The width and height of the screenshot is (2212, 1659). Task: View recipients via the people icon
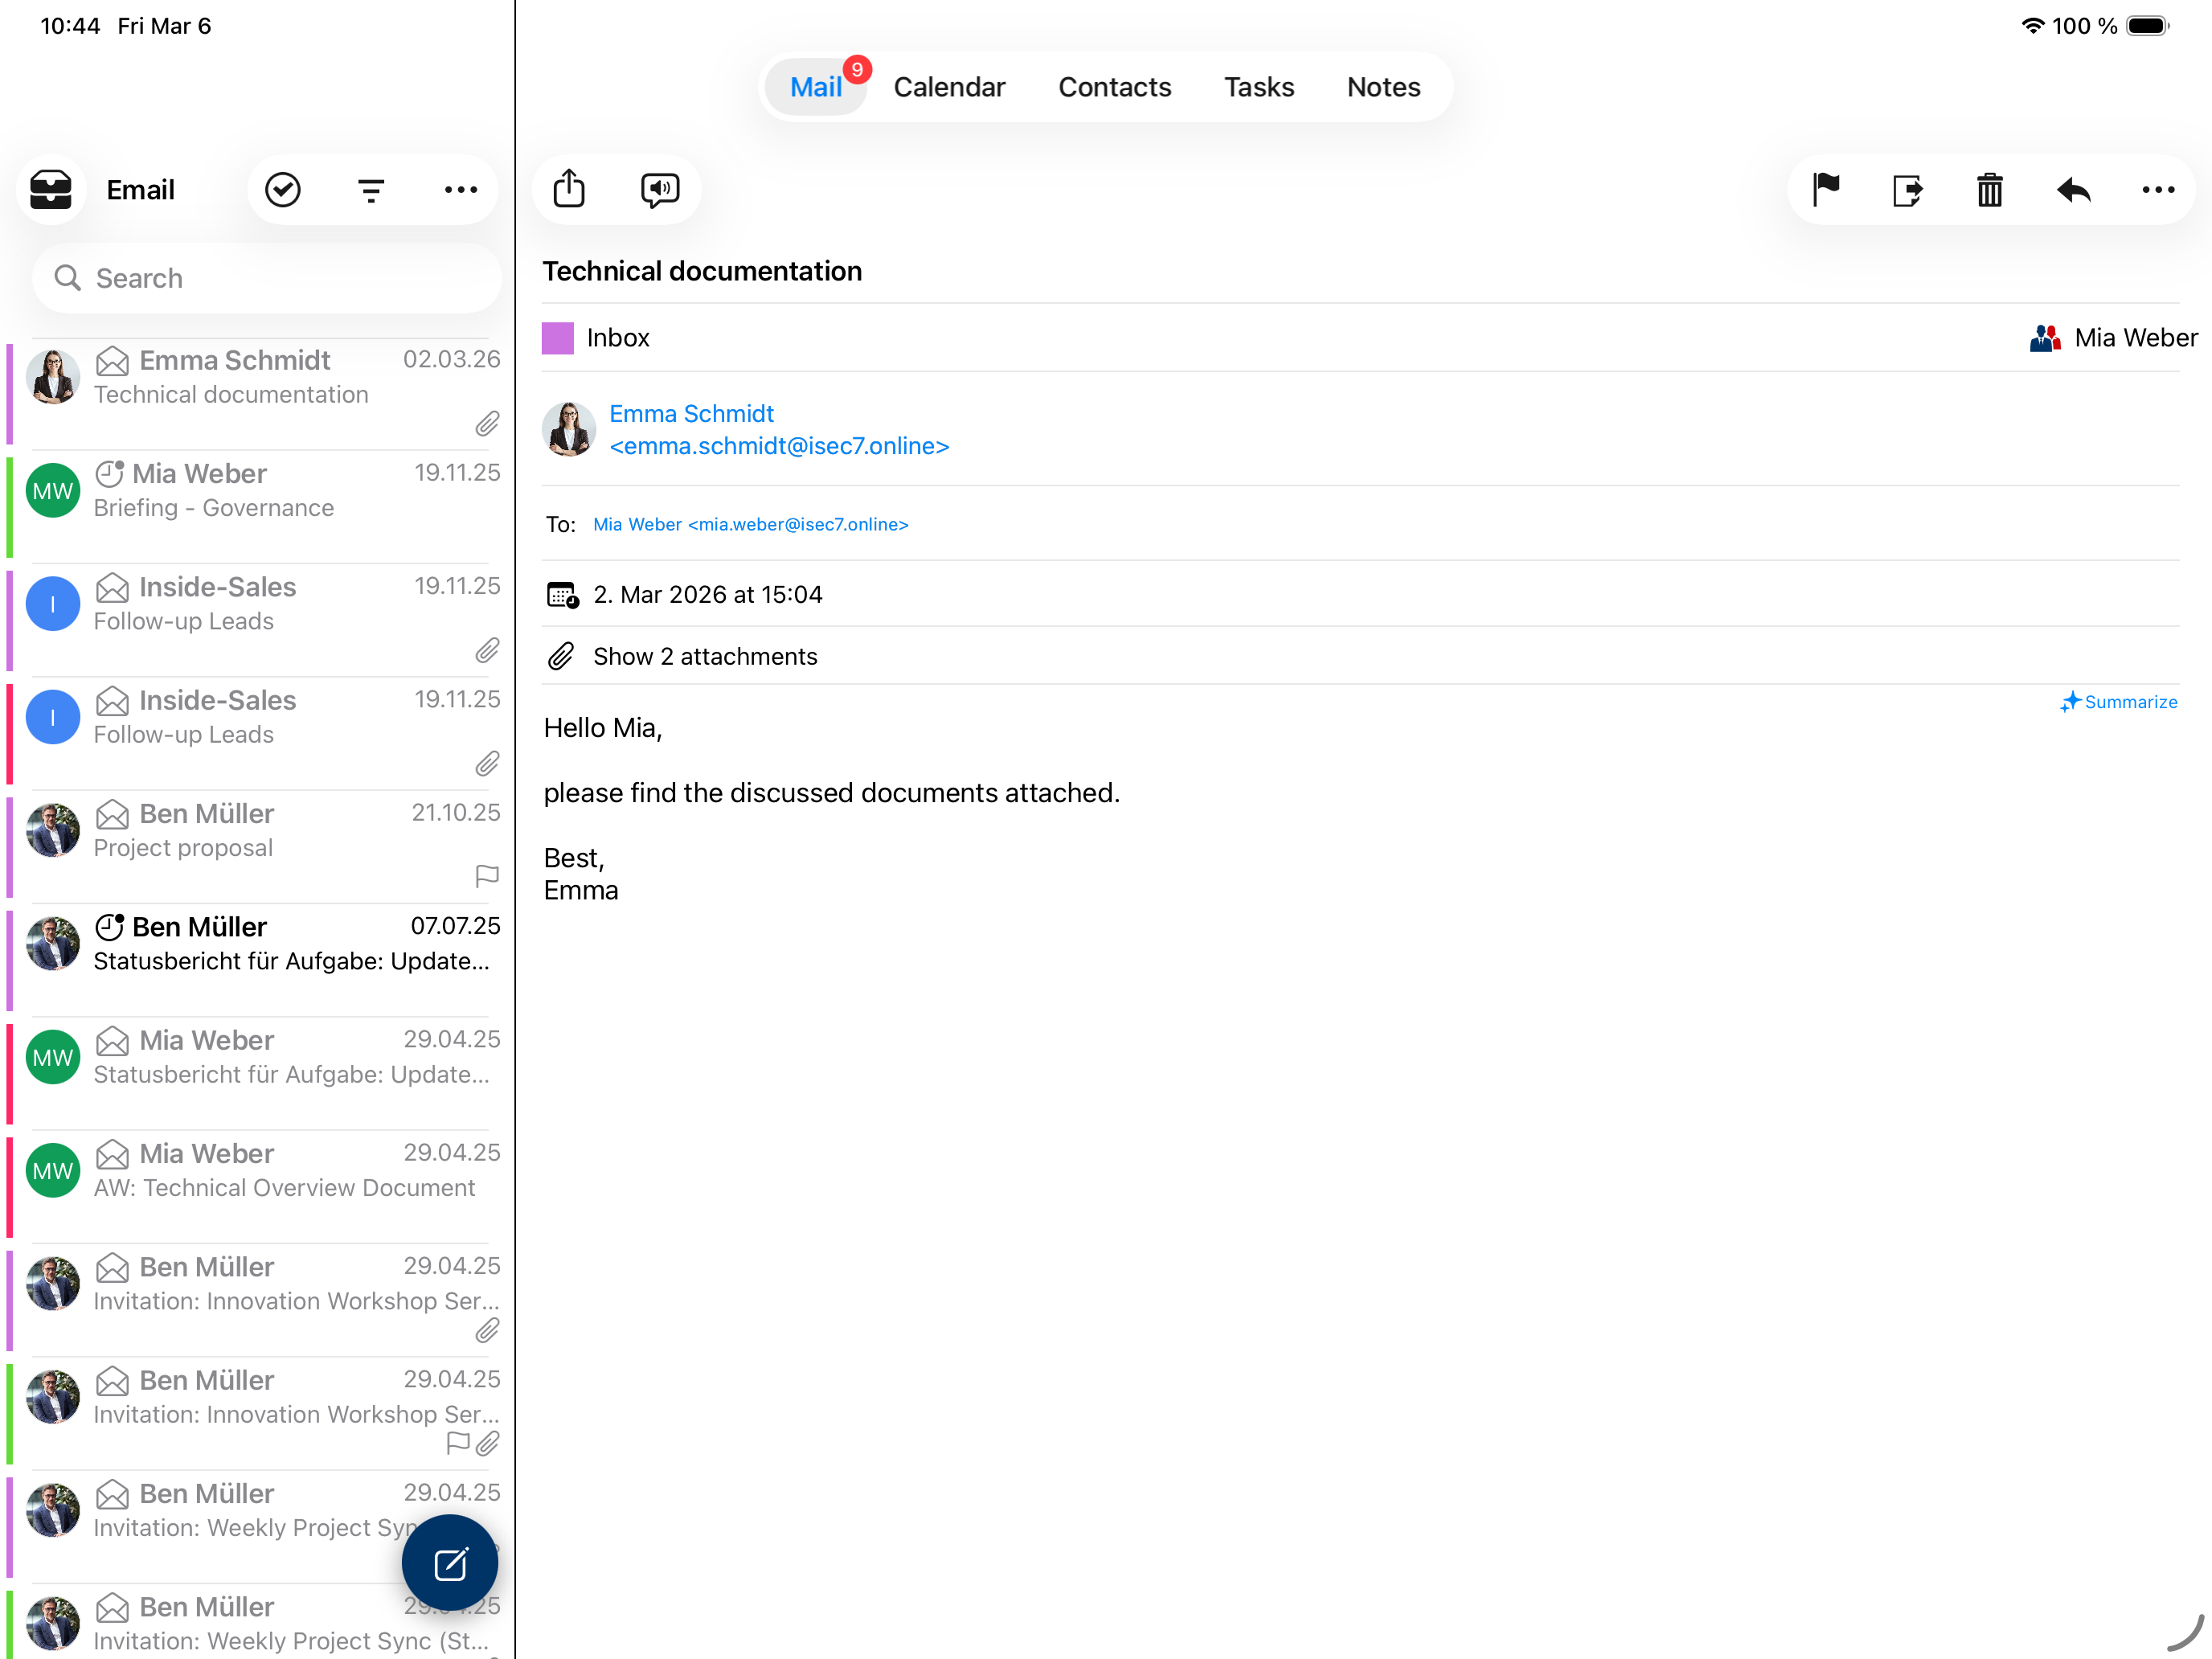coord(2046,337)
